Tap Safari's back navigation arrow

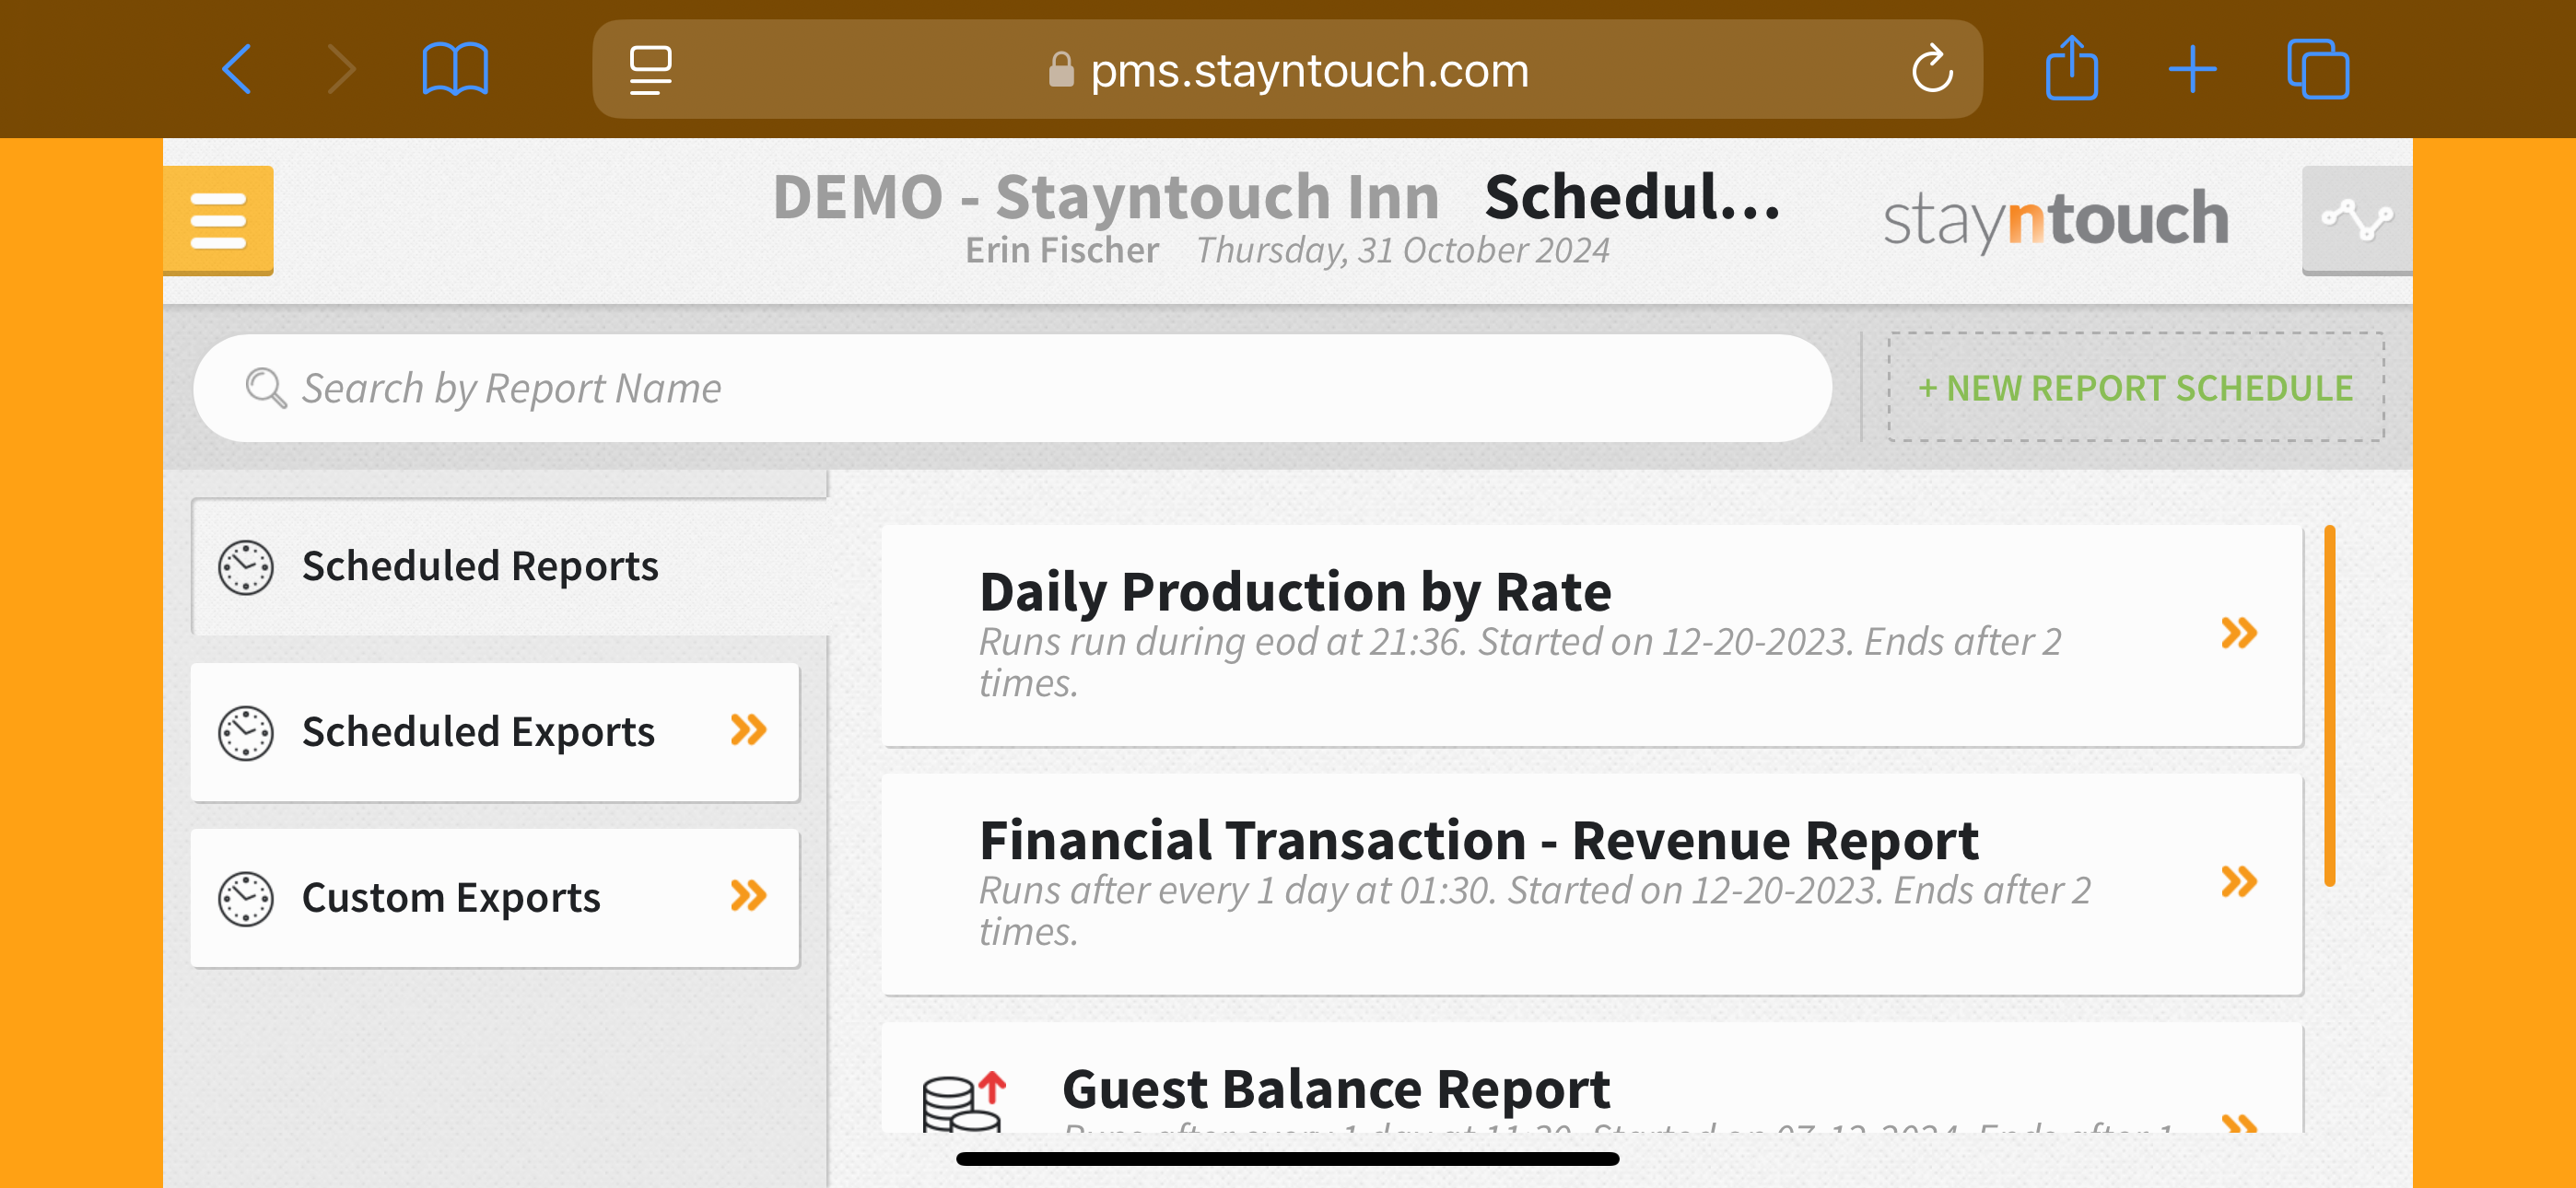[237, 70]
